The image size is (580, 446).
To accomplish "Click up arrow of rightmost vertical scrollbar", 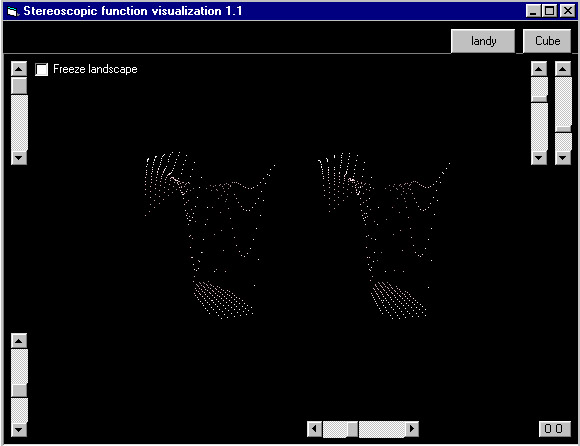I will 563,69.
